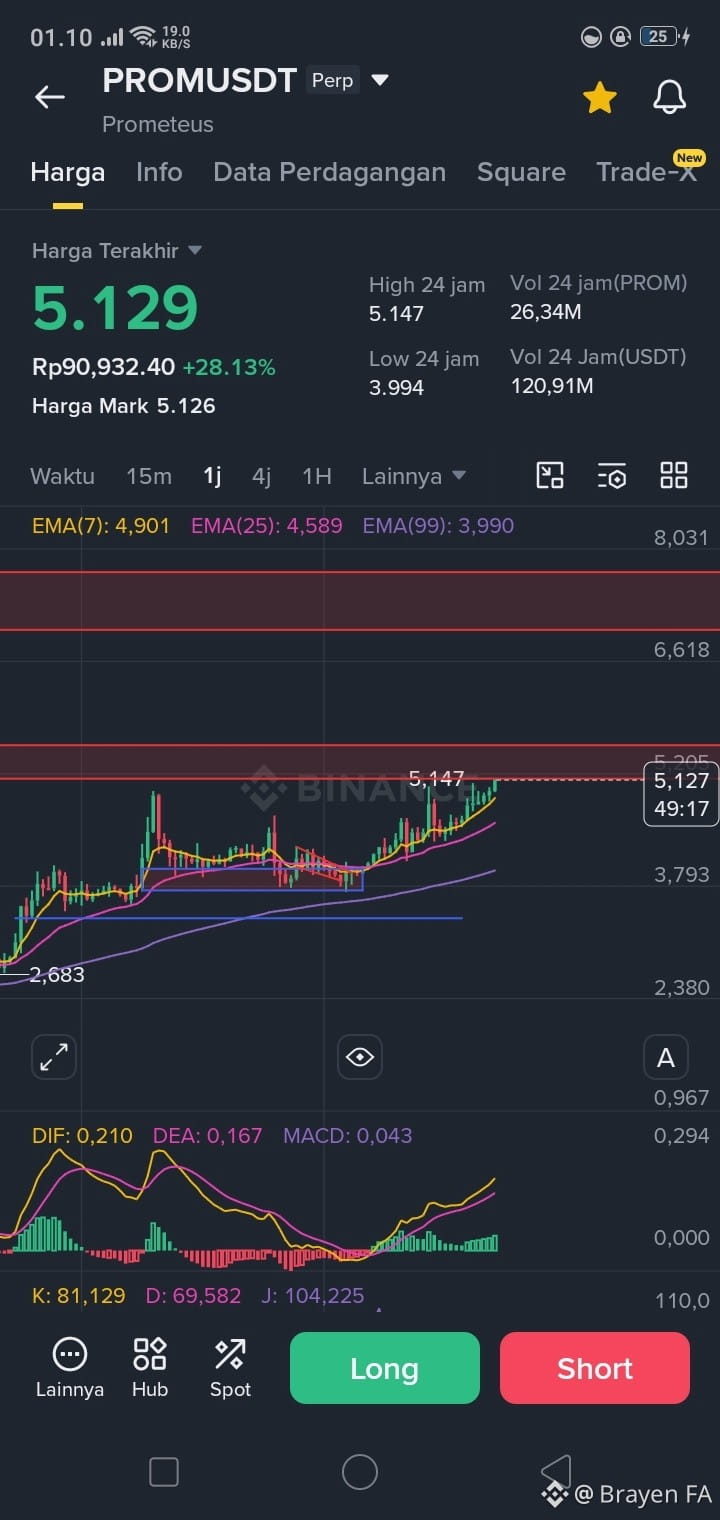The width and height of the screenshot is (720, 1520).
Task: Tap the Rp90,932.40 converted price
Action: coord(103,367)
